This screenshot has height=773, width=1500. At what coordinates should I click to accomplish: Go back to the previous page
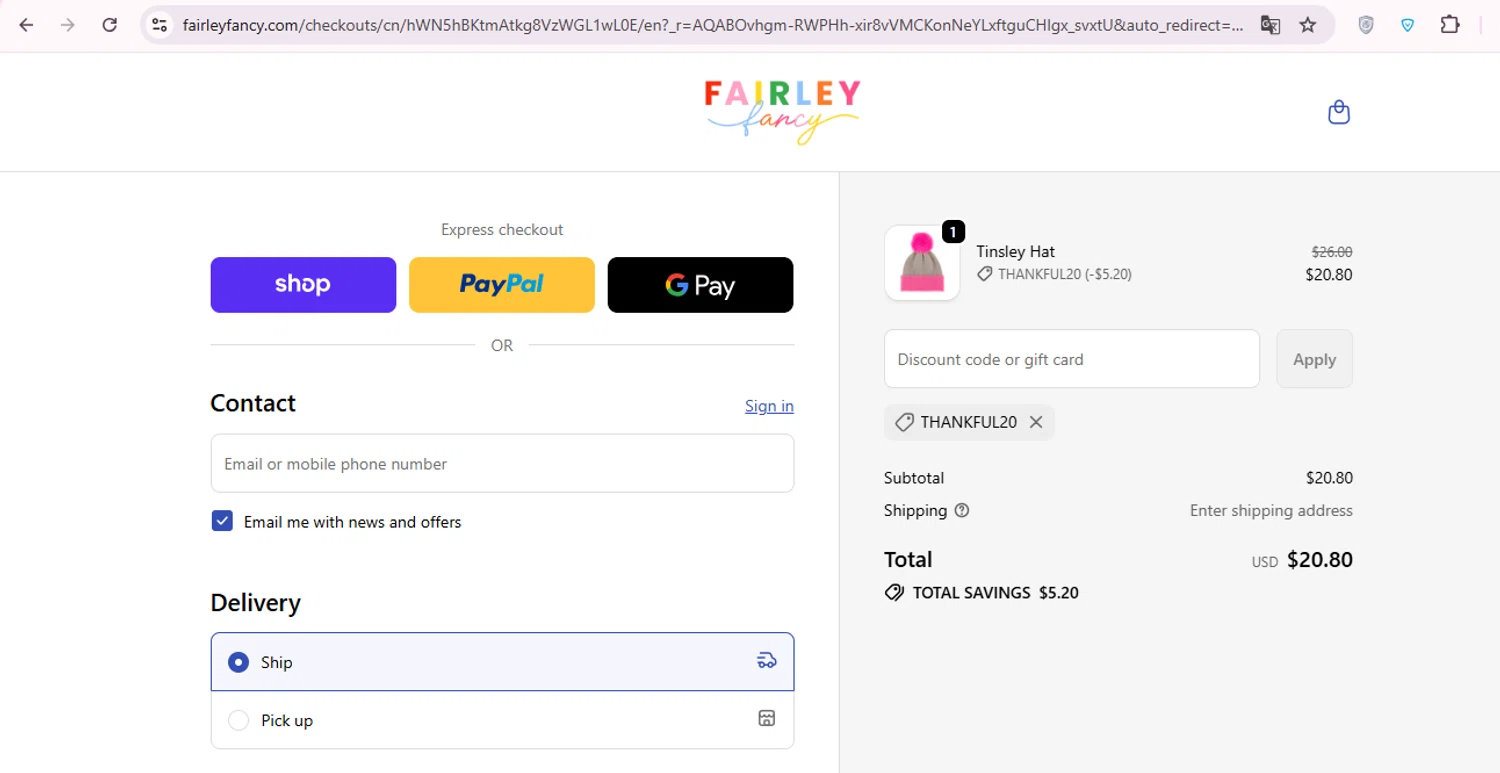pyautogui.click(x=27, y=25)
